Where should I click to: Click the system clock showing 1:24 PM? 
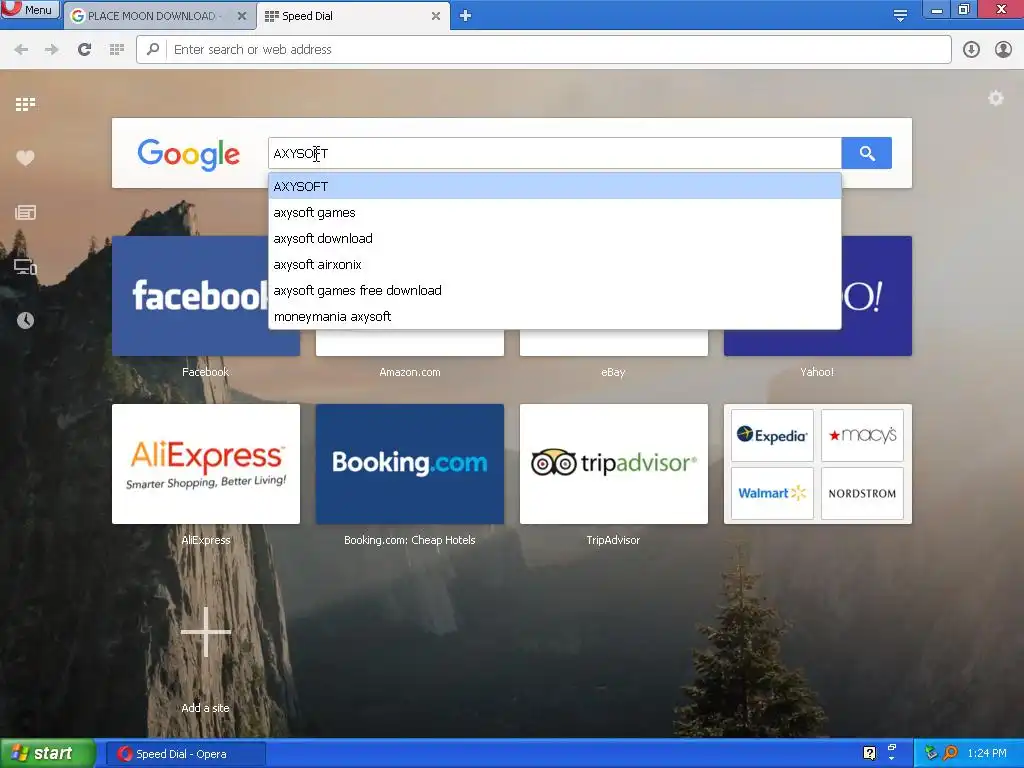click(x=987, y=754)
